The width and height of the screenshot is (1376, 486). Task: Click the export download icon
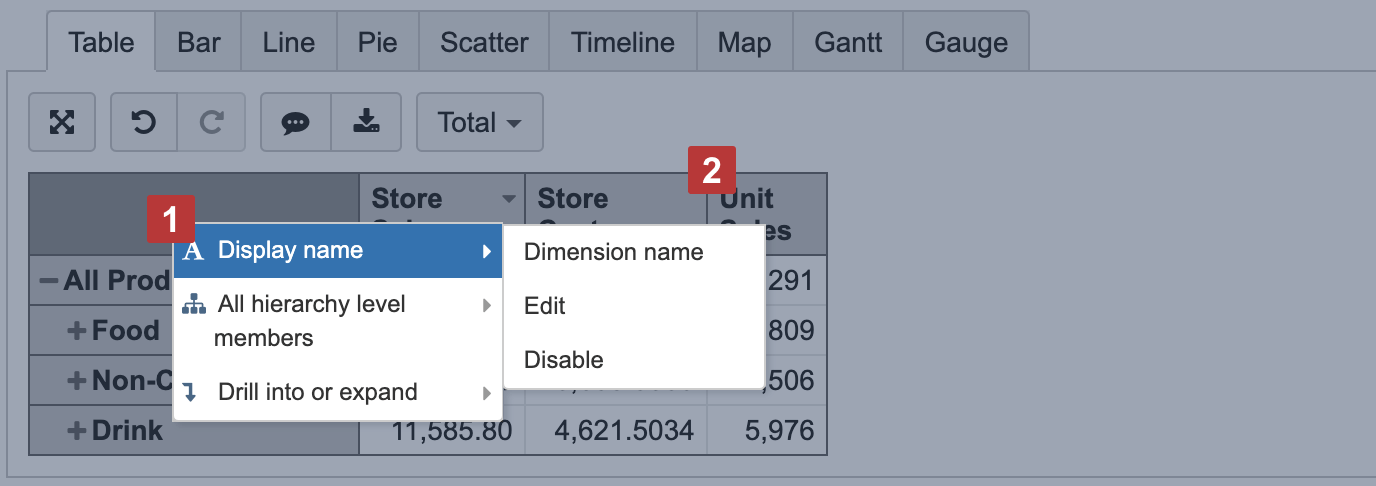(366, 122)
